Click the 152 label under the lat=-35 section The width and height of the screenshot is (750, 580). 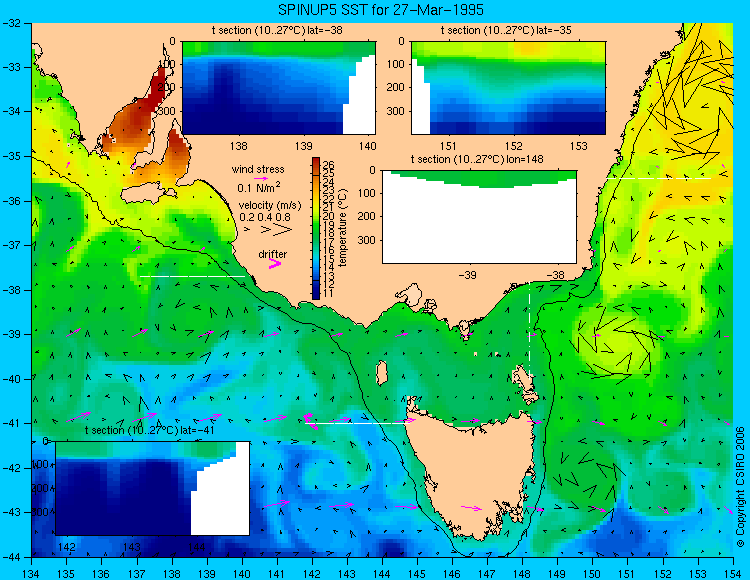514,146
